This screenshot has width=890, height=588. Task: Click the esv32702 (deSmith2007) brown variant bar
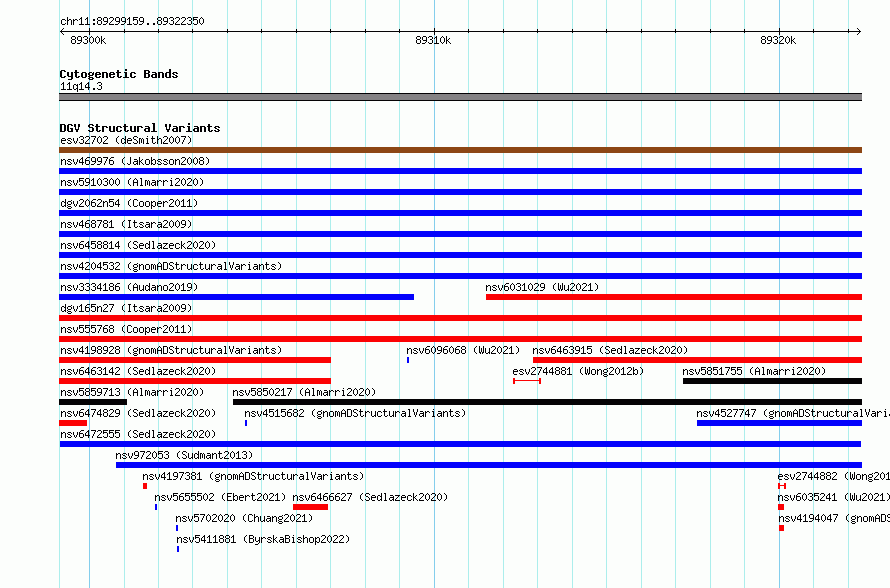click(x=460, y=150)
